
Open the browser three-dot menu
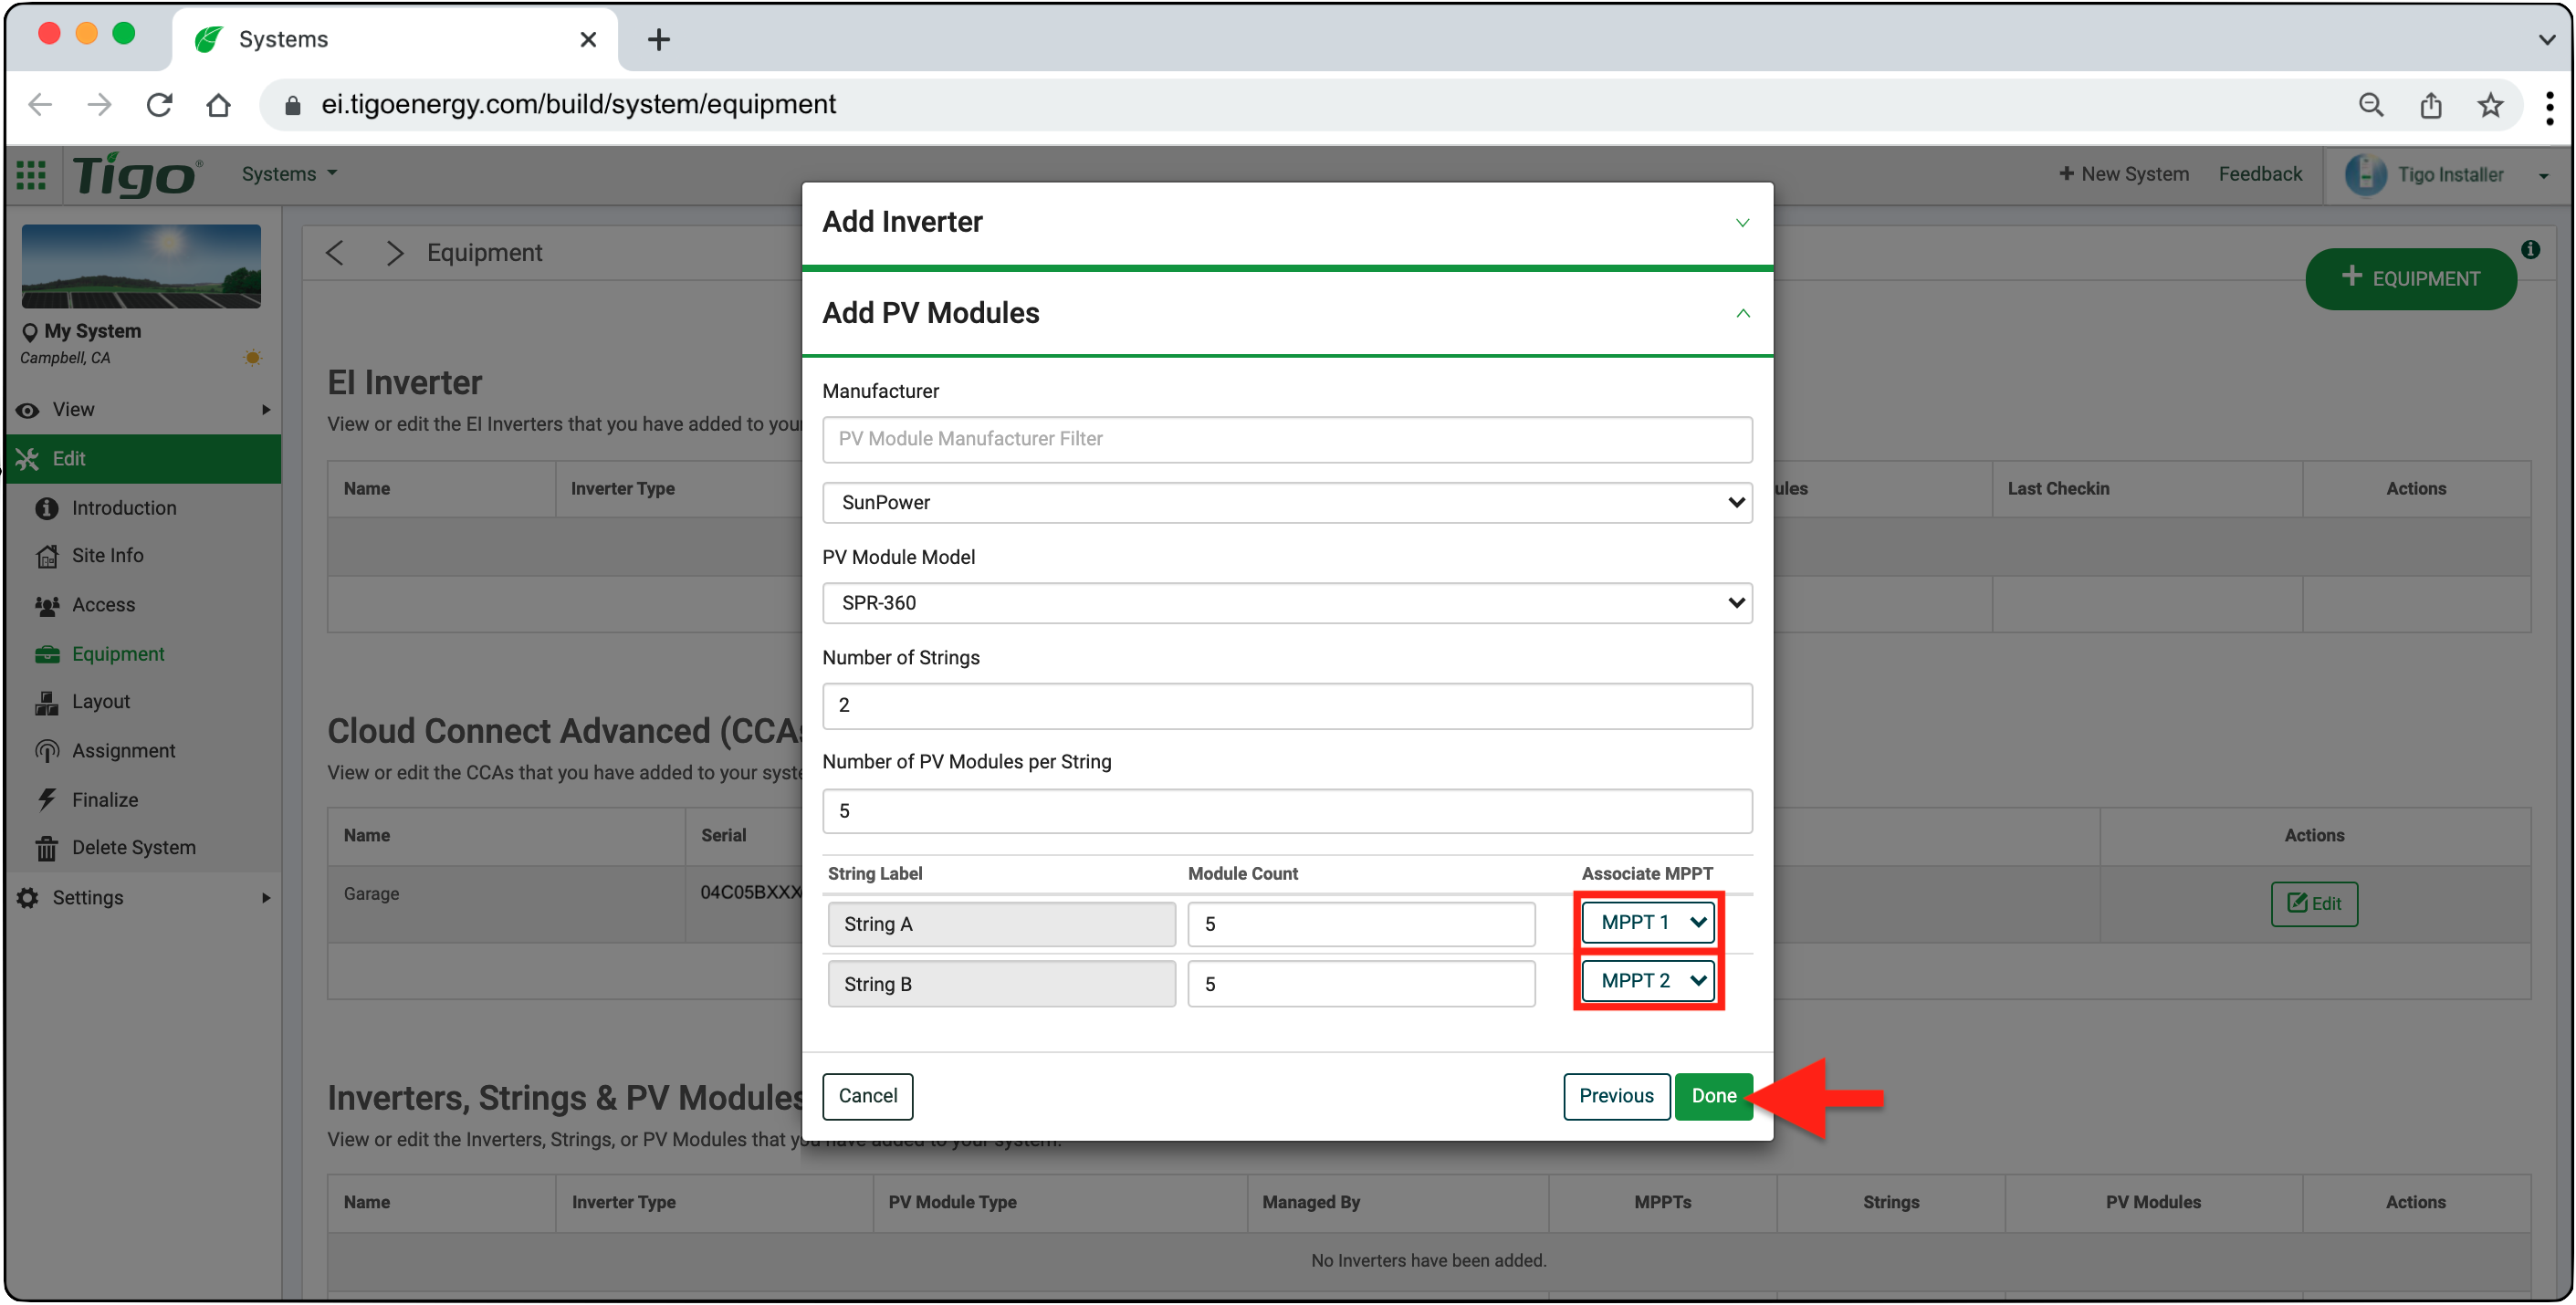[2550, 106]
